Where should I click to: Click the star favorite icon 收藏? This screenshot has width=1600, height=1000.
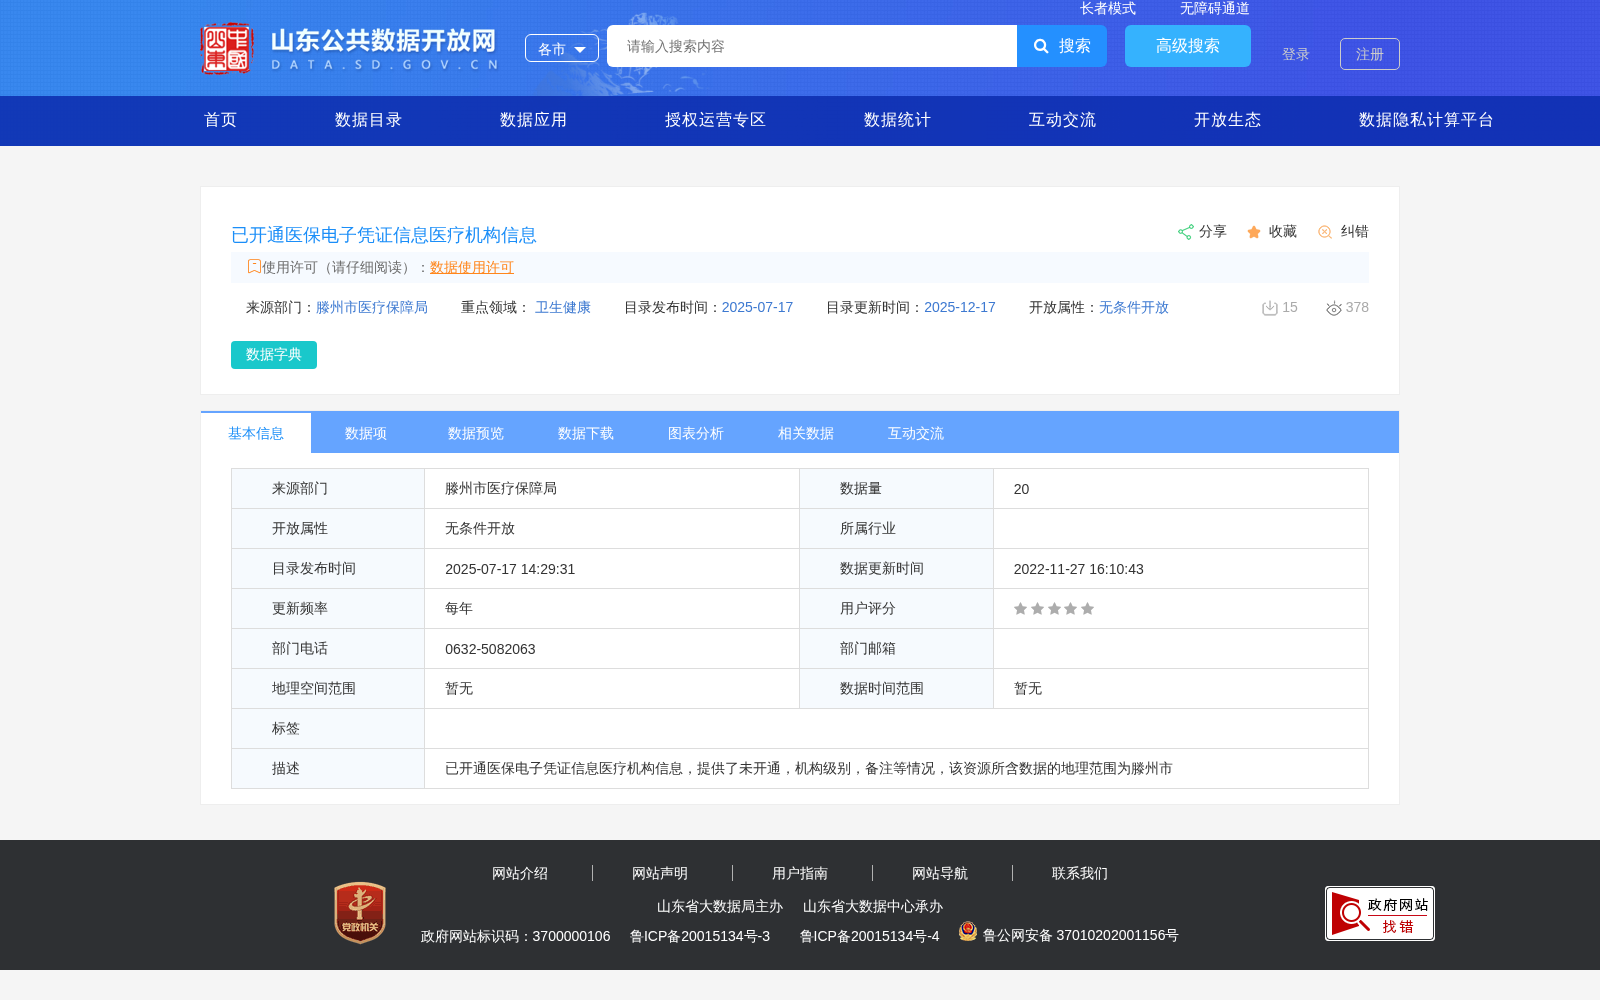(1254, 232)
